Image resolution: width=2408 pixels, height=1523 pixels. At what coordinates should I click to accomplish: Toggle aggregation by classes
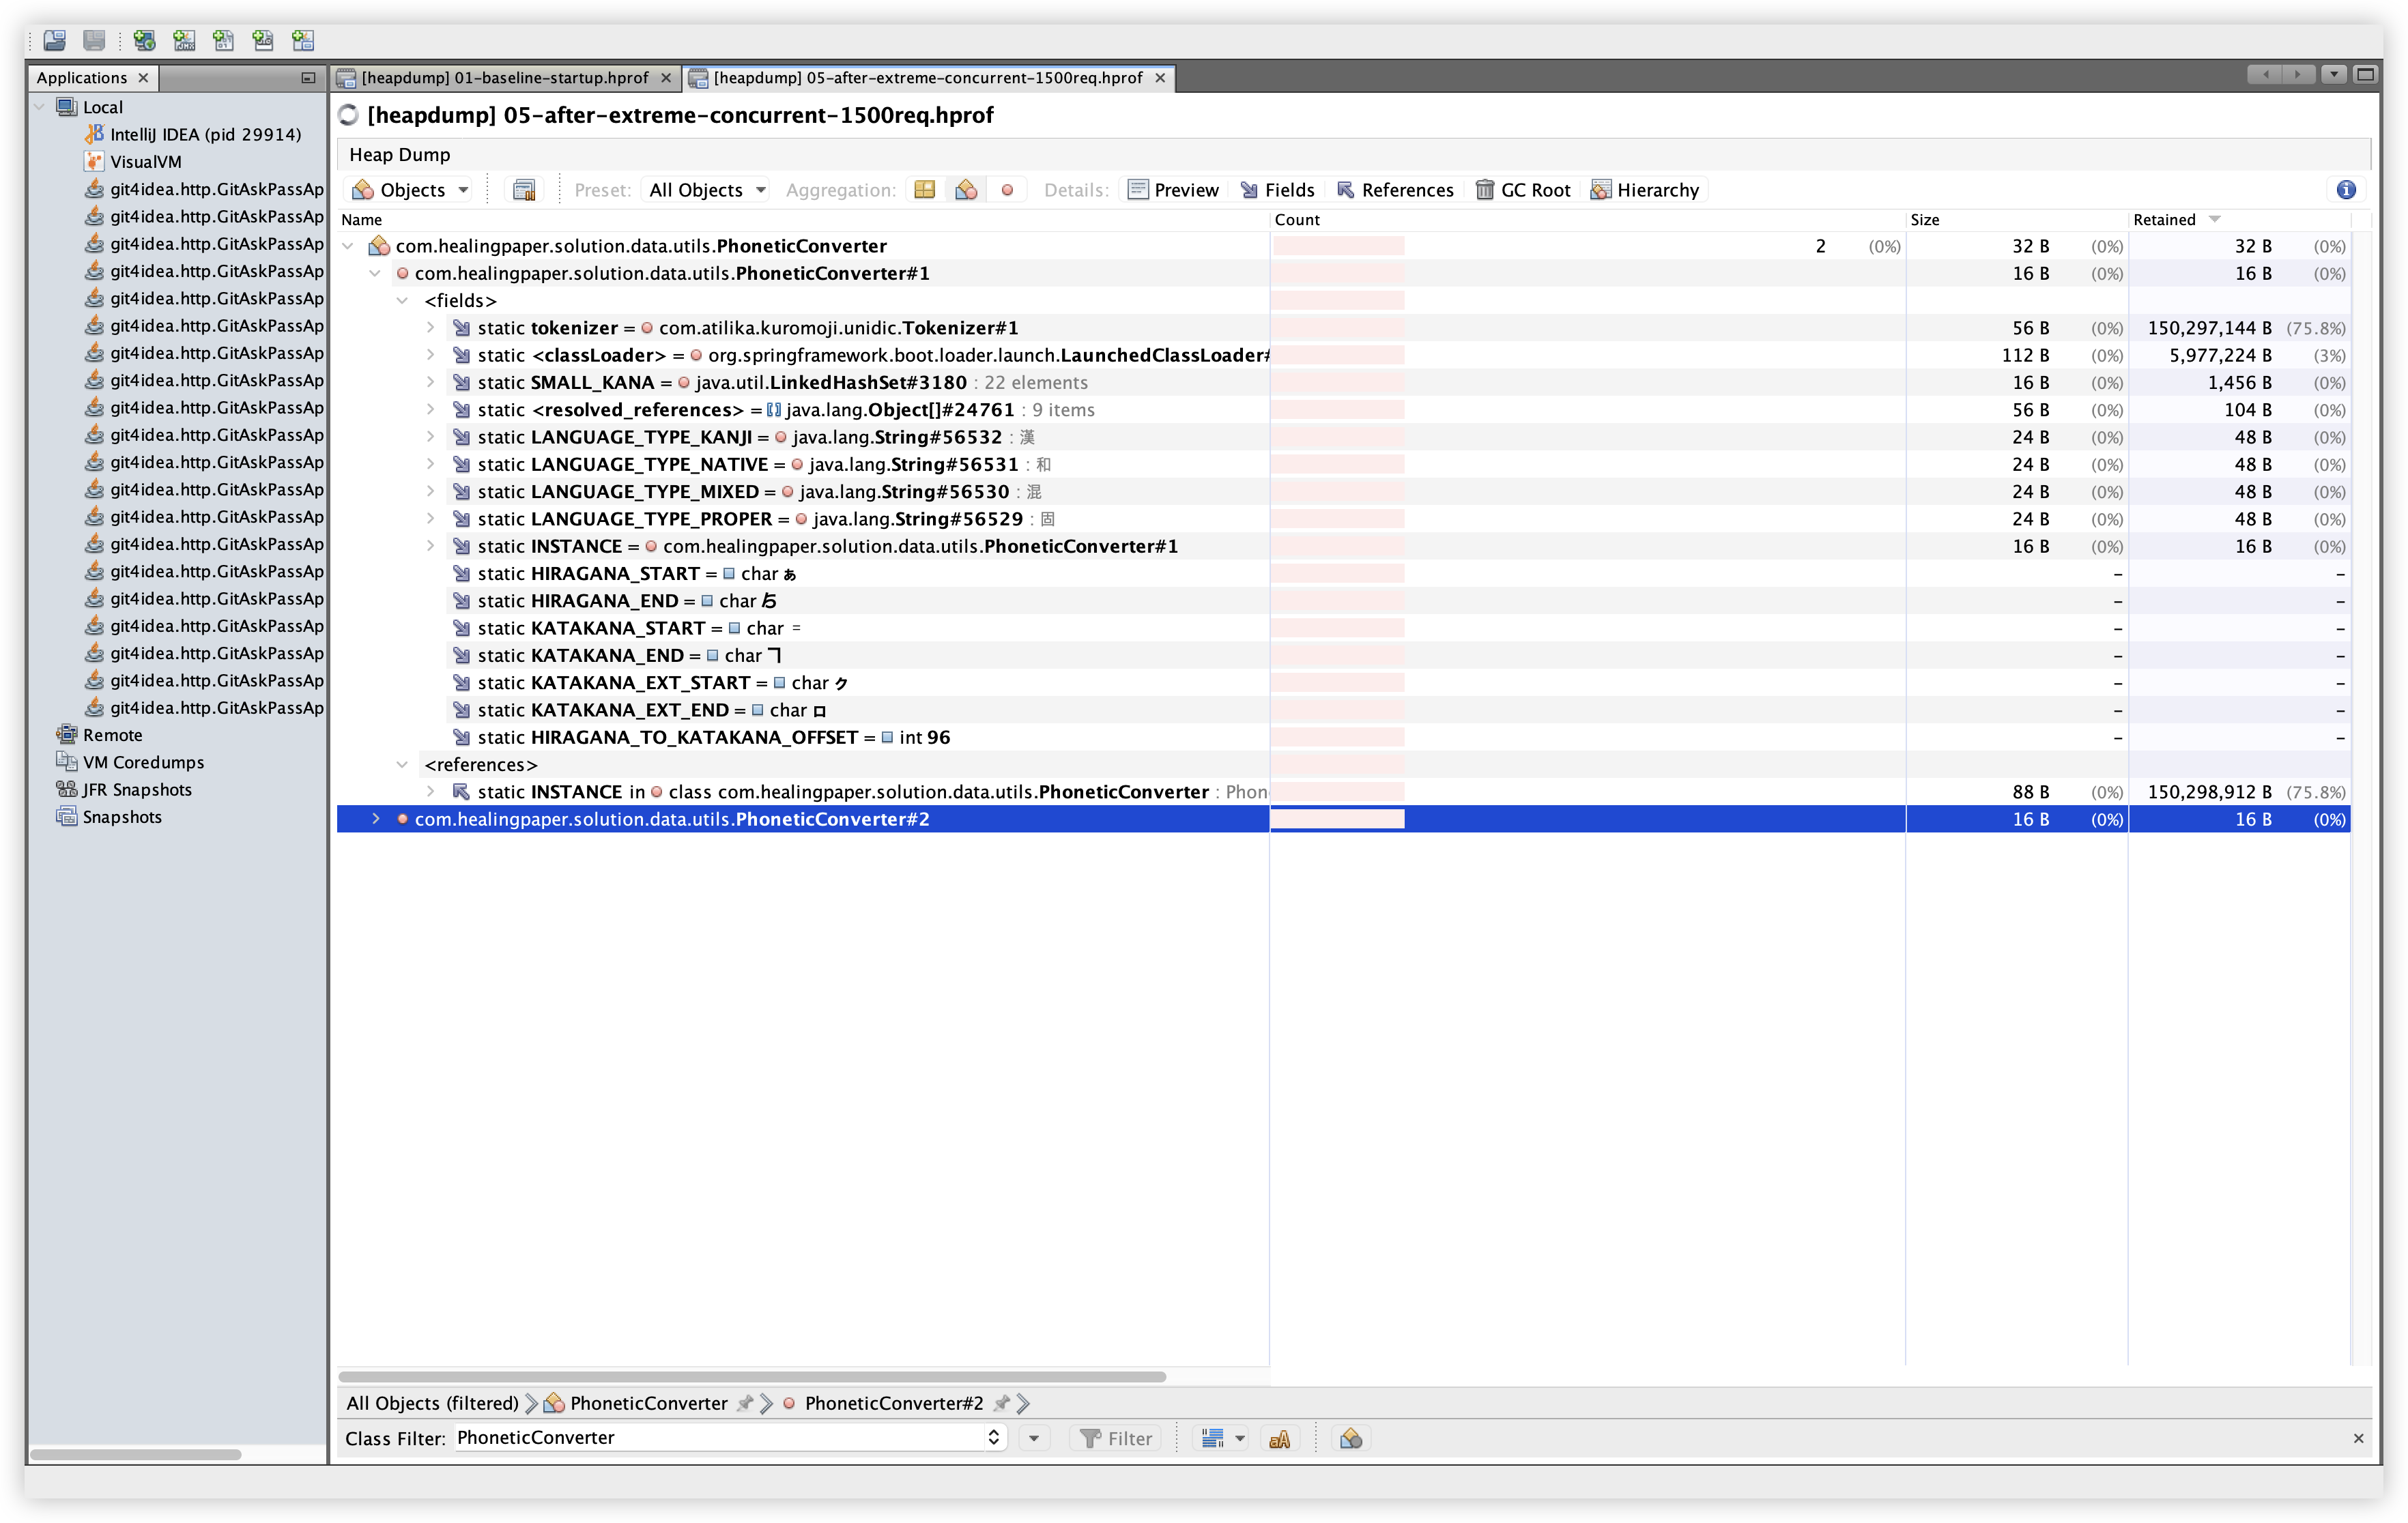tap(966, 190)
